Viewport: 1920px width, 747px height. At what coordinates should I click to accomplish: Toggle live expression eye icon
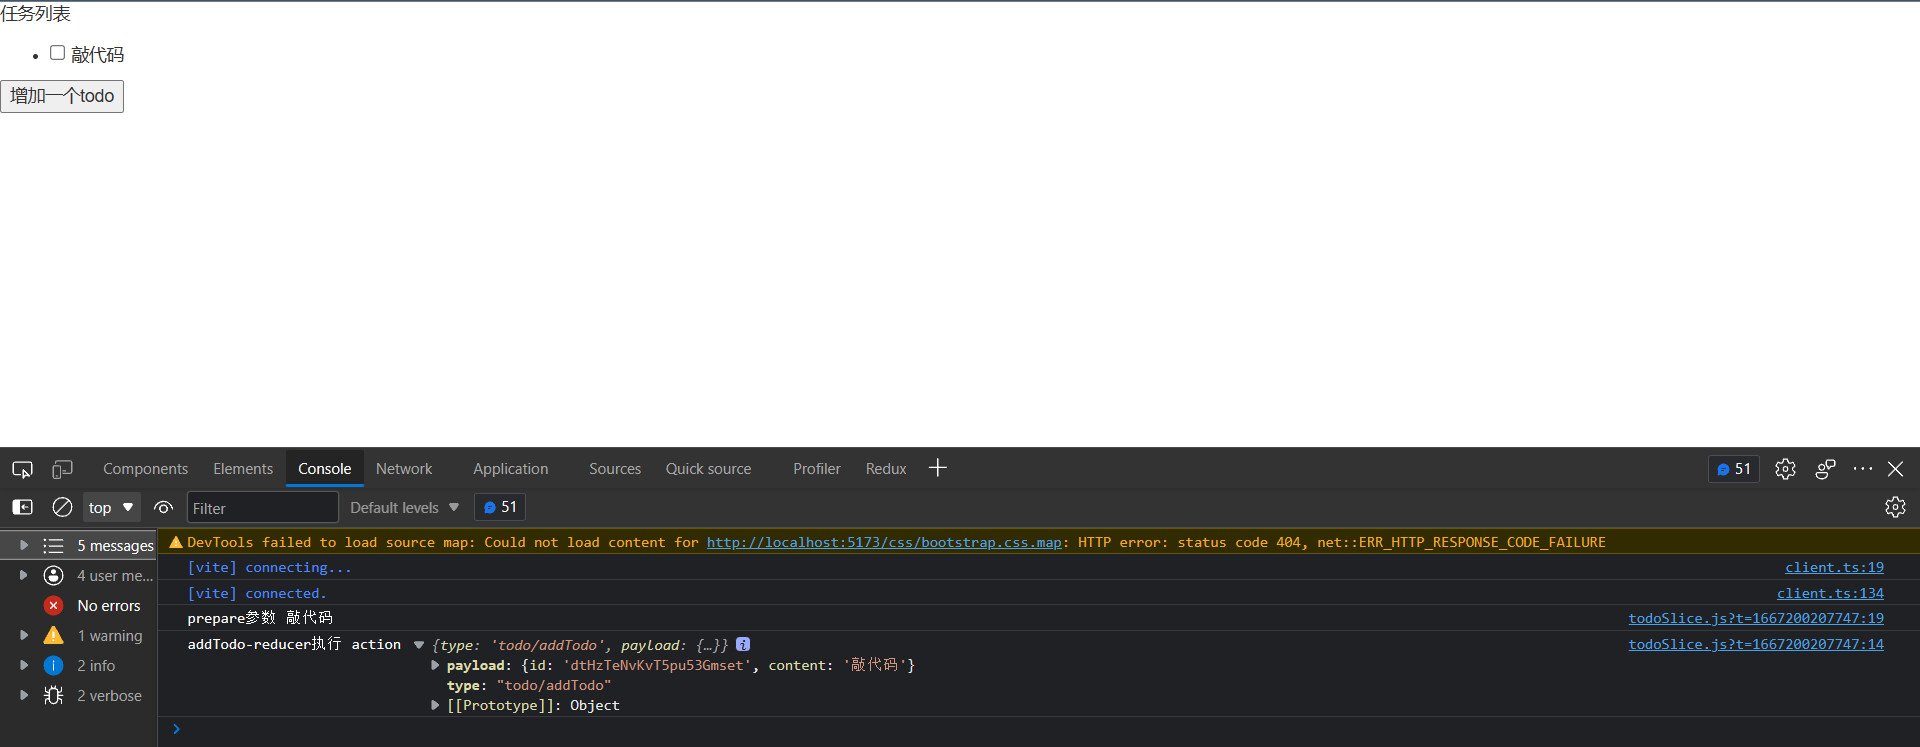(x=163, y=507)
